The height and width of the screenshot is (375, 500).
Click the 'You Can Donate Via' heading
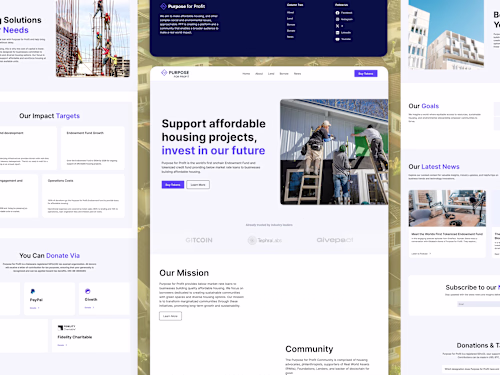pos(49,256)
